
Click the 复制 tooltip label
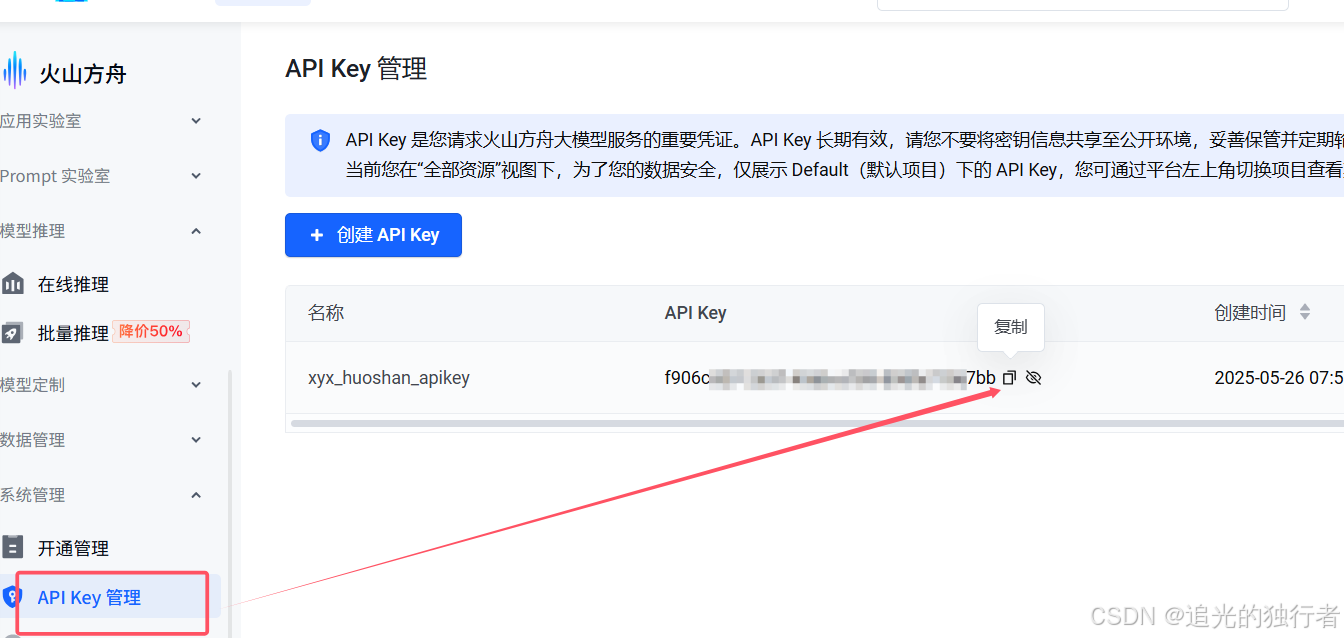1011,327
